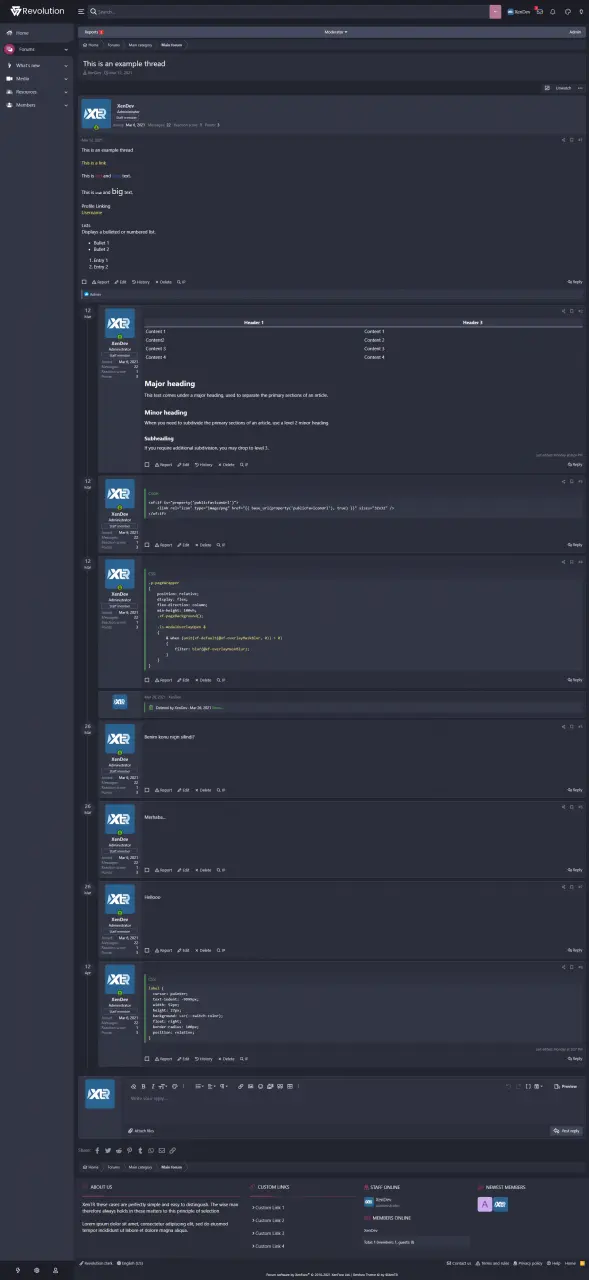Tick the selection checkbox on the first post

[x=85, y=282]
